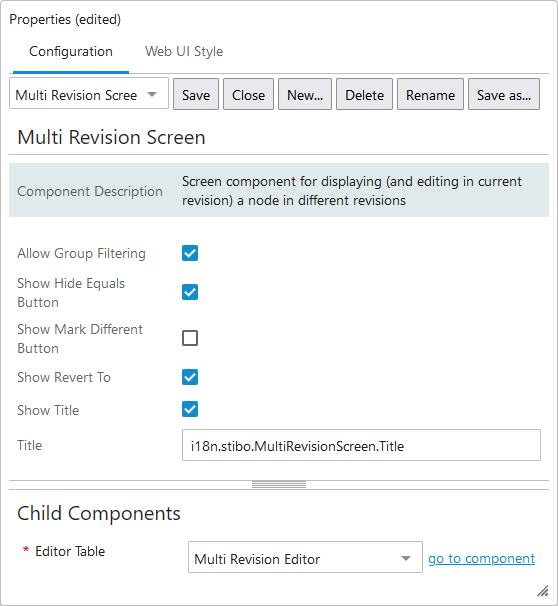Click the Rename button
The image size is (558, 606).
tap(430, 94)
